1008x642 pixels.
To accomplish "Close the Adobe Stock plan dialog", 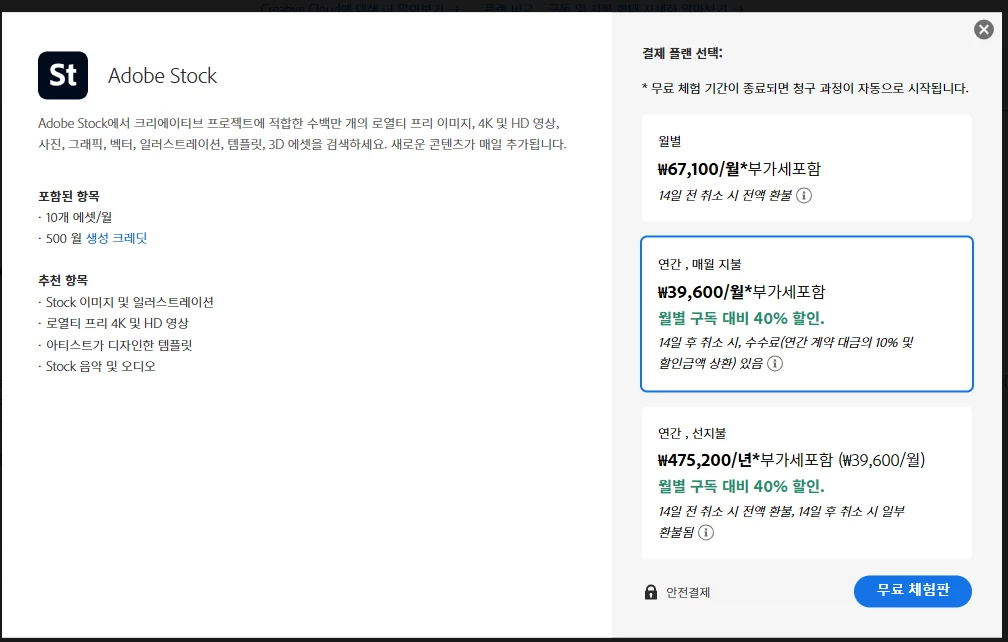I will 983,30.
